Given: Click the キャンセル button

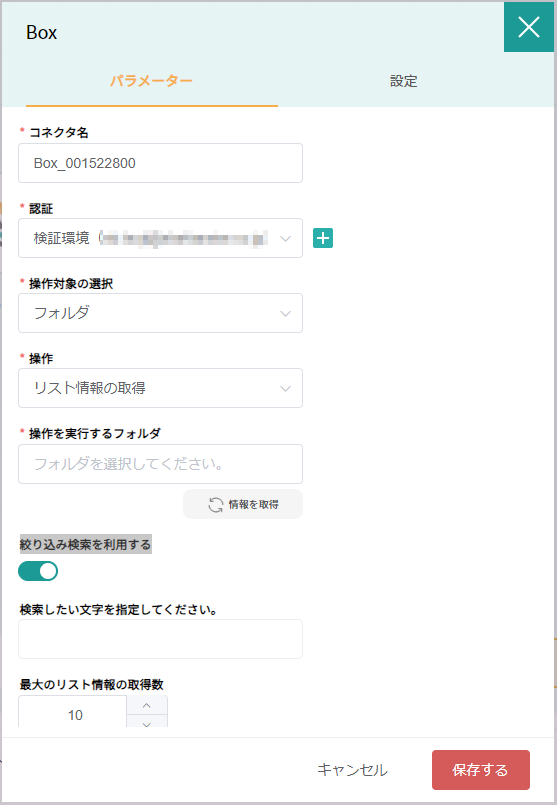Looking at the screenshot, I should [x=352, y=770].
